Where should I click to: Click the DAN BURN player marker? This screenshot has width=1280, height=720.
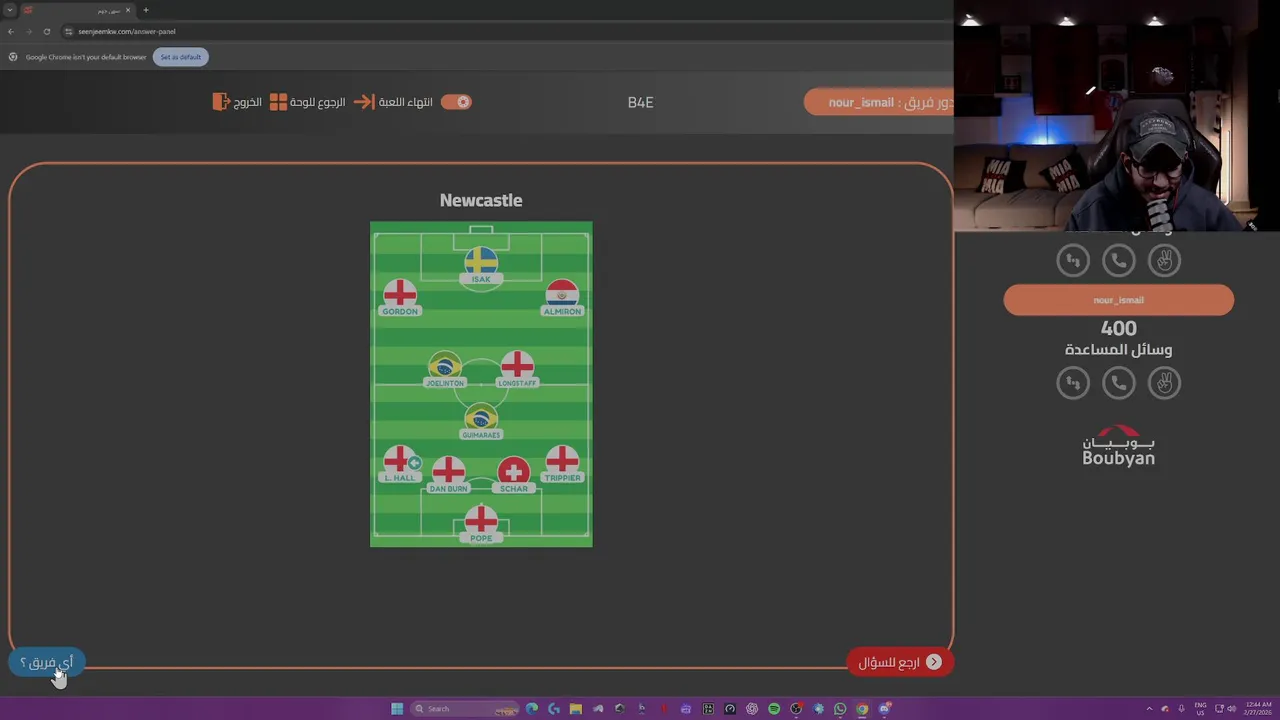coord(448,476)
